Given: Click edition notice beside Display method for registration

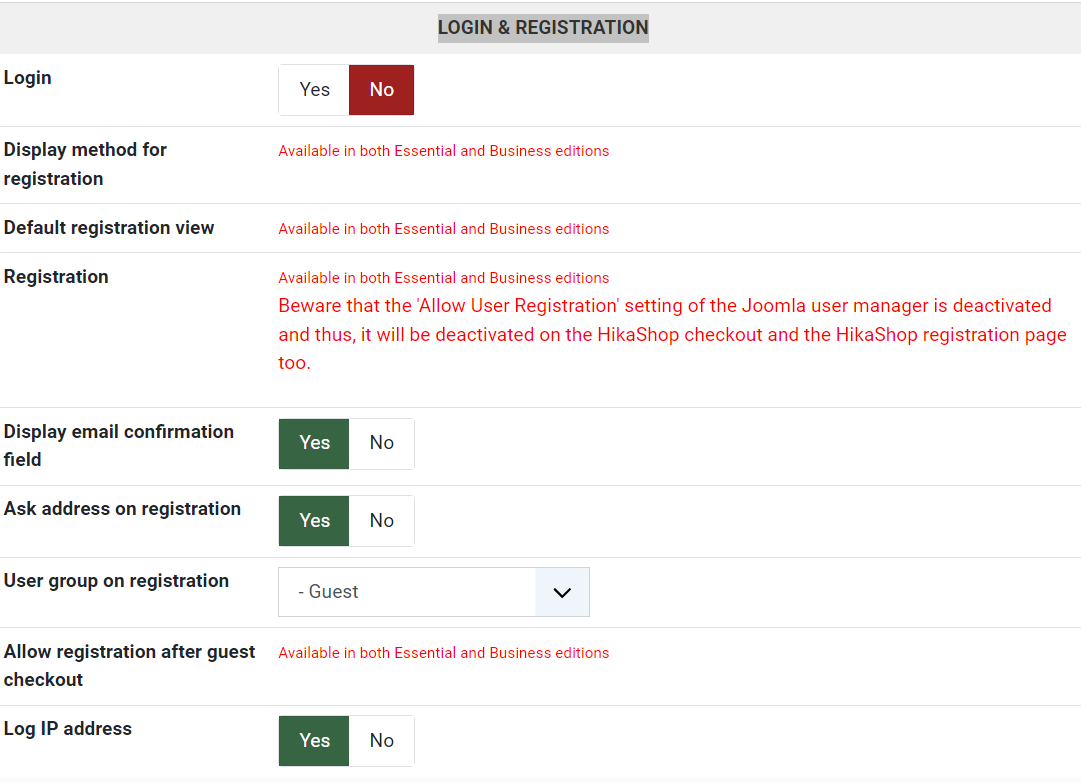Looking at the screenshot, I should tap(443, 151).
